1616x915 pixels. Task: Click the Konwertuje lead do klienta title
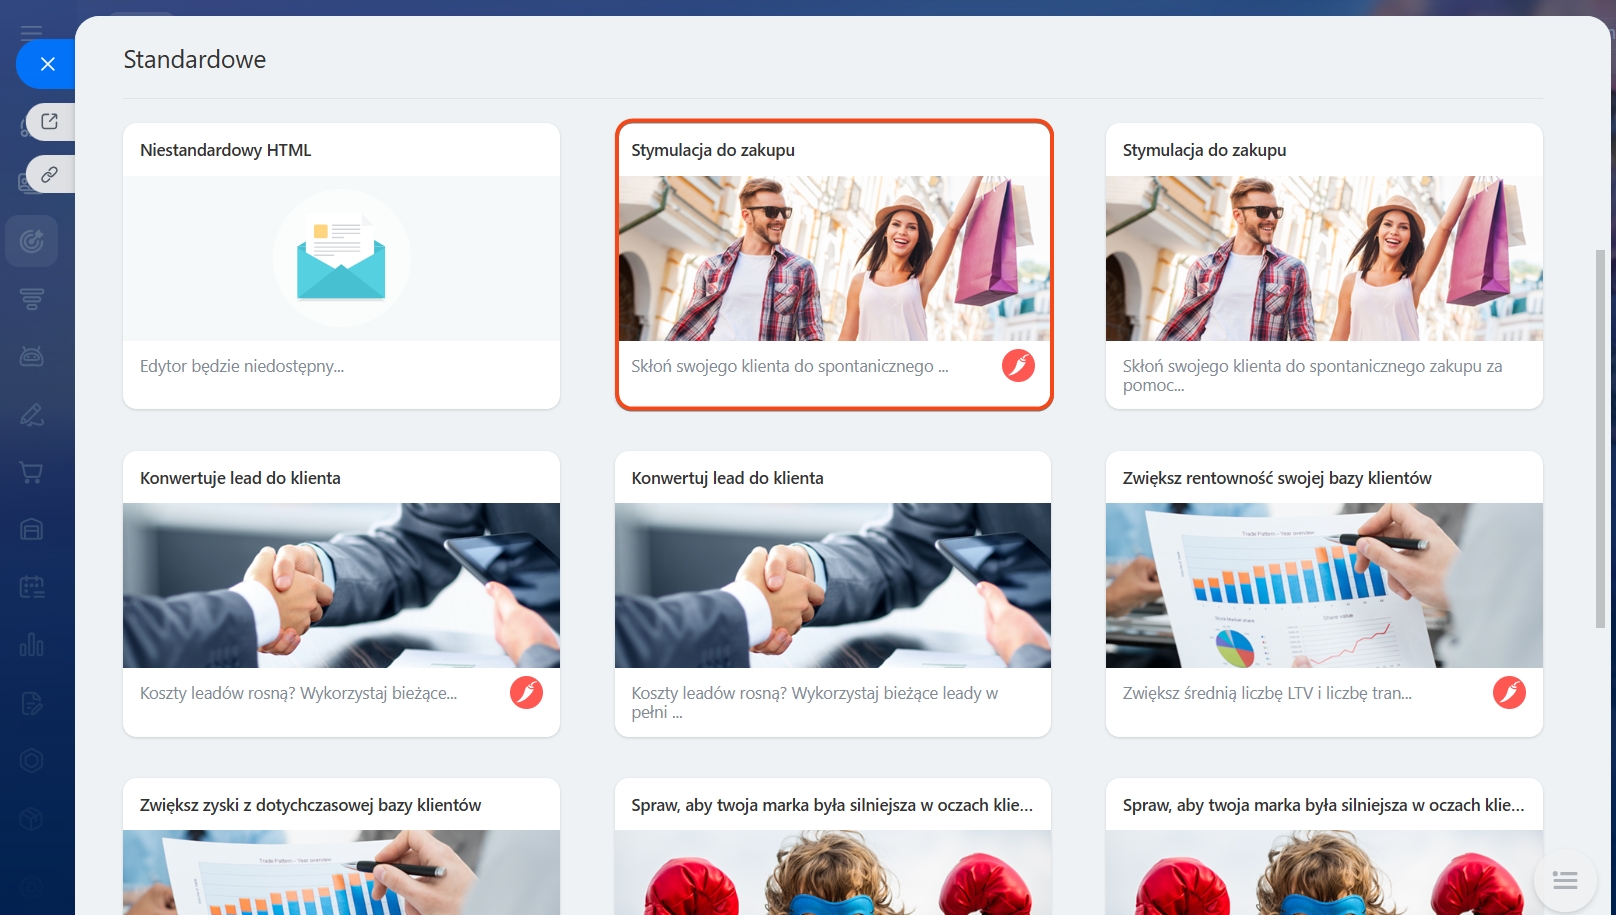240,478
